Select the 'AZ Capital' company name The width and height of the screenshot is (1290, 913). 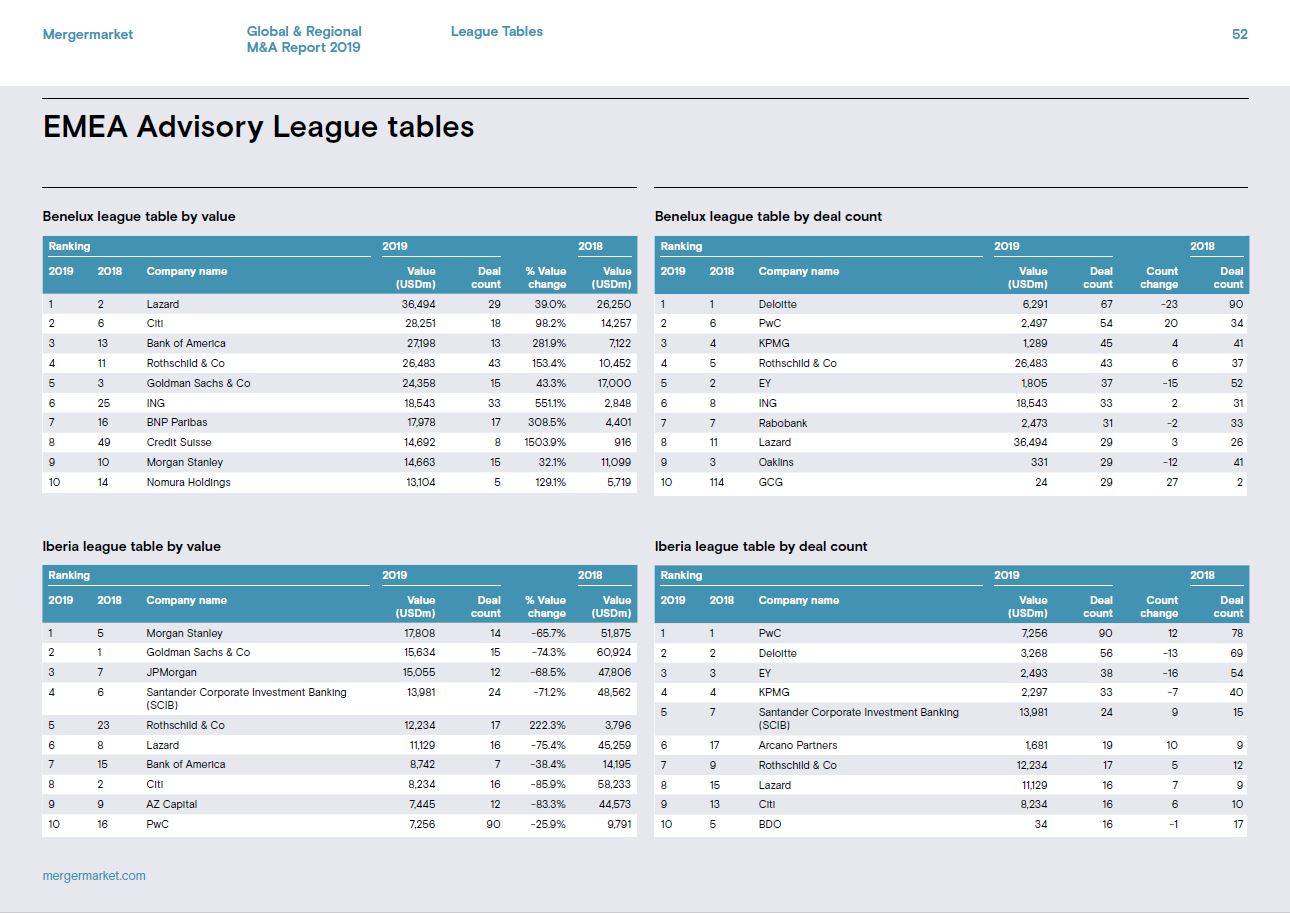(x=172, y=804)
